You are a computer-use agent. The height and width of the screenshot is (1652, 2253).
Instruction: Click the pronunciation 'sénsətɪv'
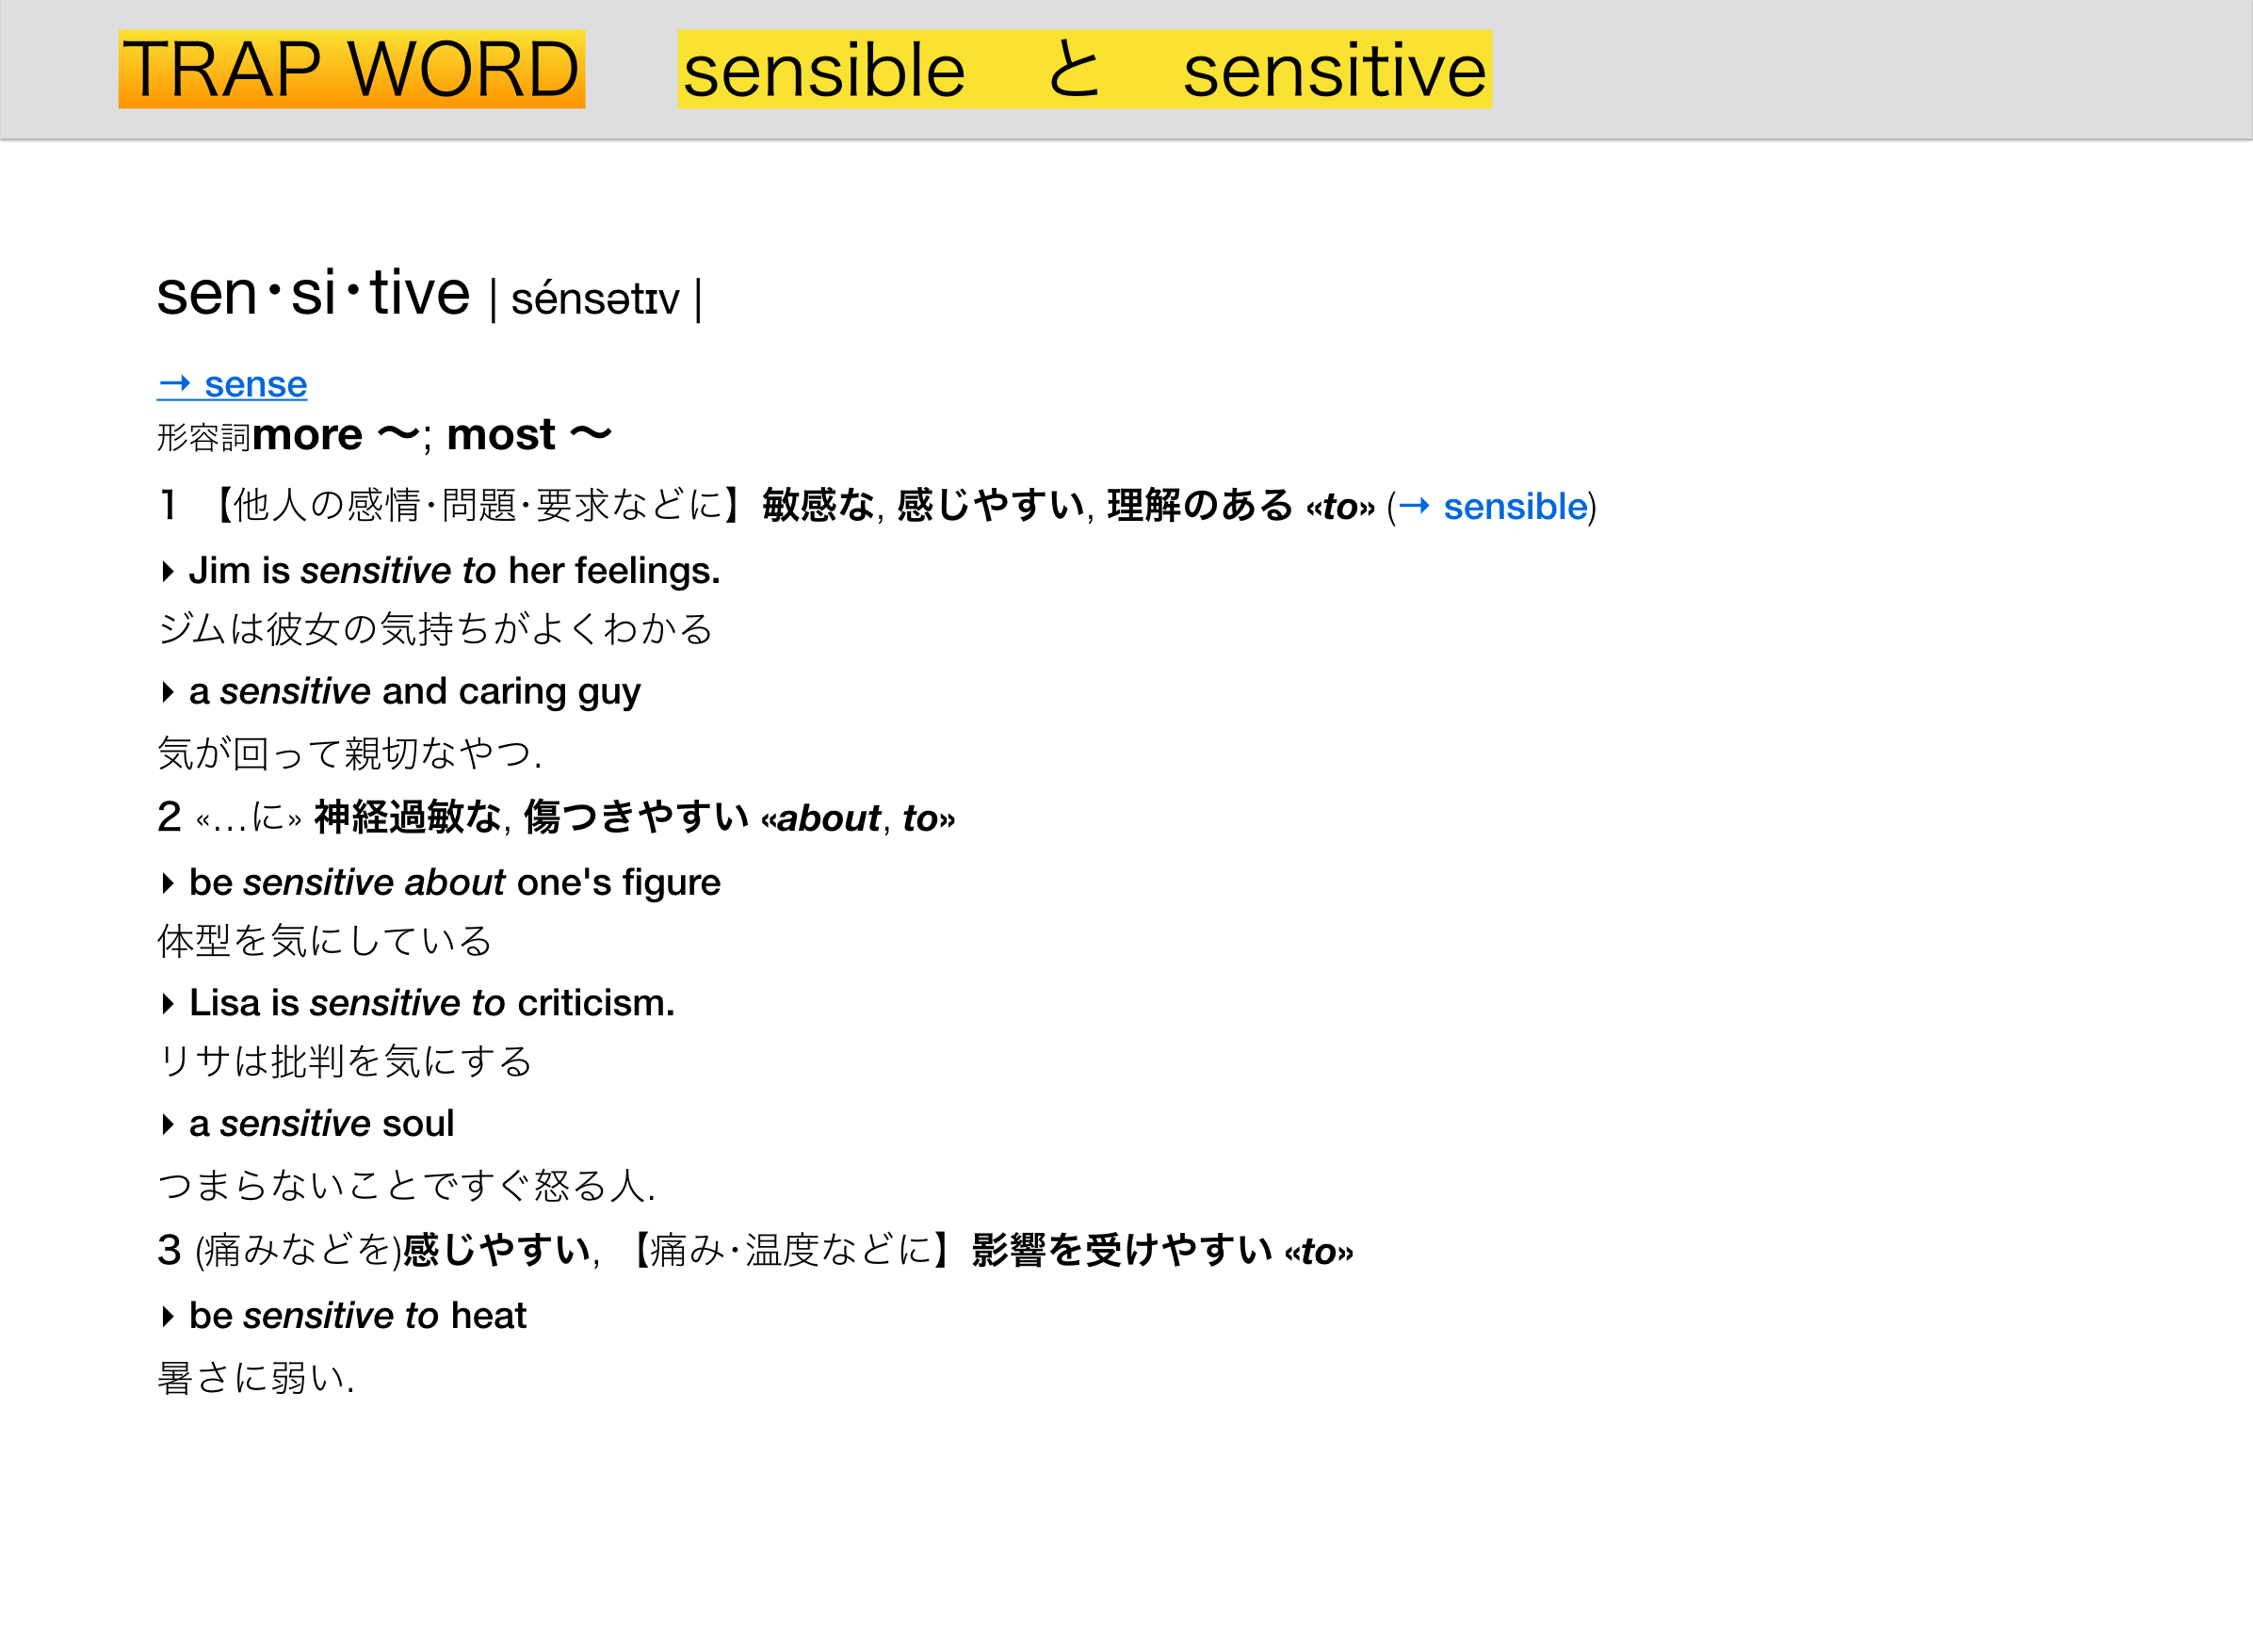pos(595,299)
